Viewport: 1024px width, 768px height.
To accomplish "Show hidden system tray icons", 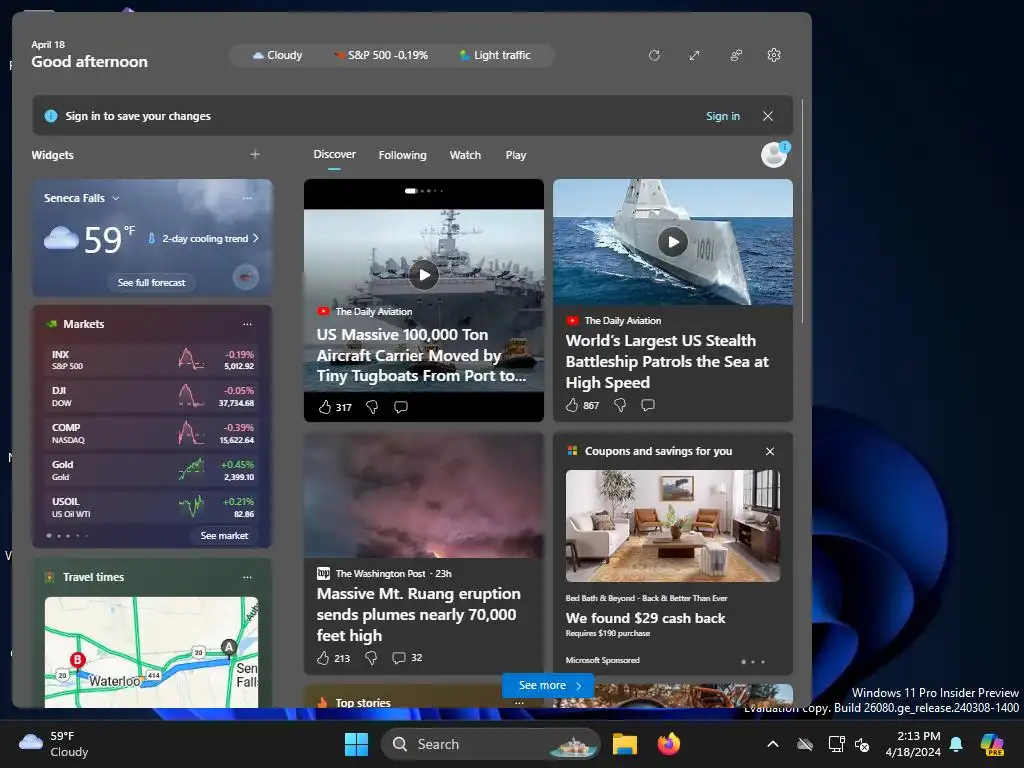I will (773, 744).
